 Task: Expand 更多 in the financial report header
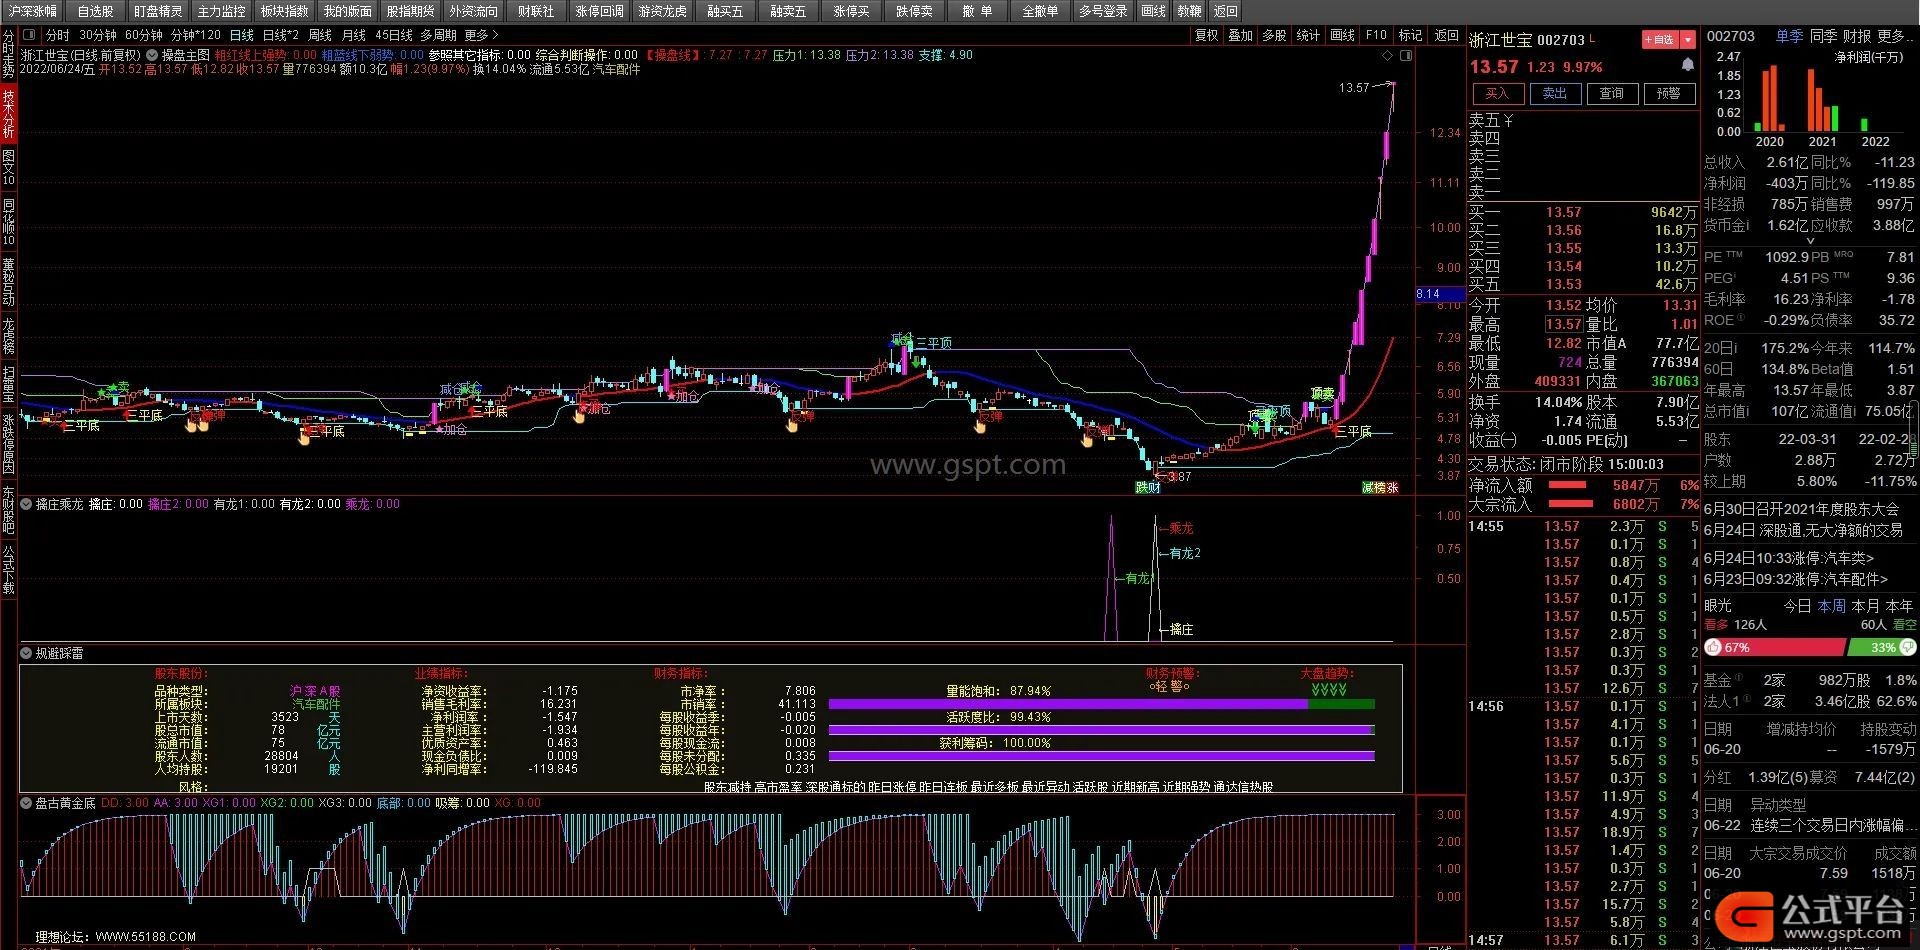point(1898,36)
